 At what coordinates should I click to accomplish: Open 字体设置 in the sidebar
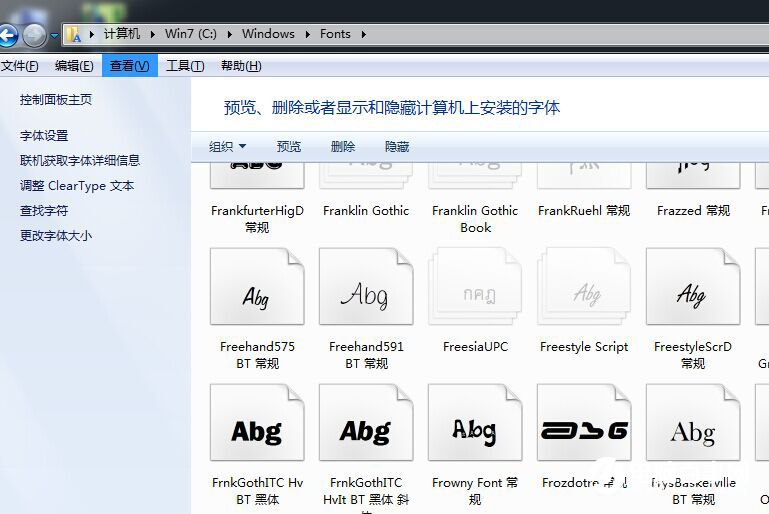tap(44, 135)
